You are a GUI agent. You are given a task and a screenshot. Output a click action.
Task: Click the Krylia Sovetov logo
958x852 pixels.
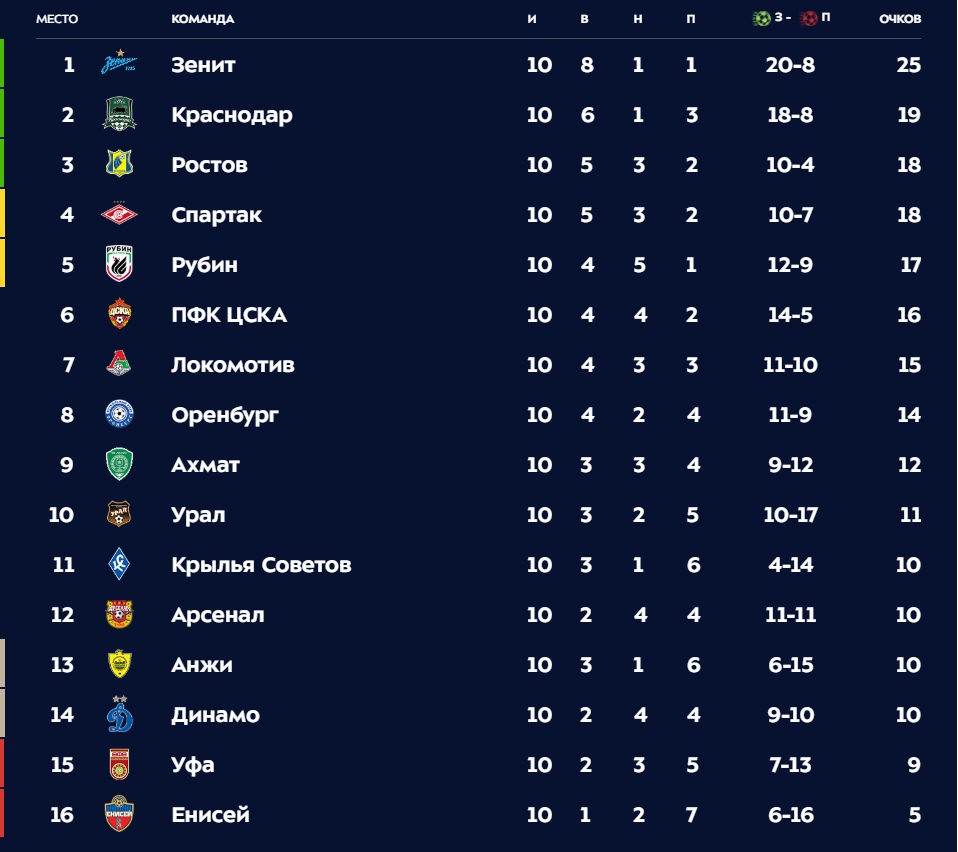pyautogui.click(x=120, y=565)
